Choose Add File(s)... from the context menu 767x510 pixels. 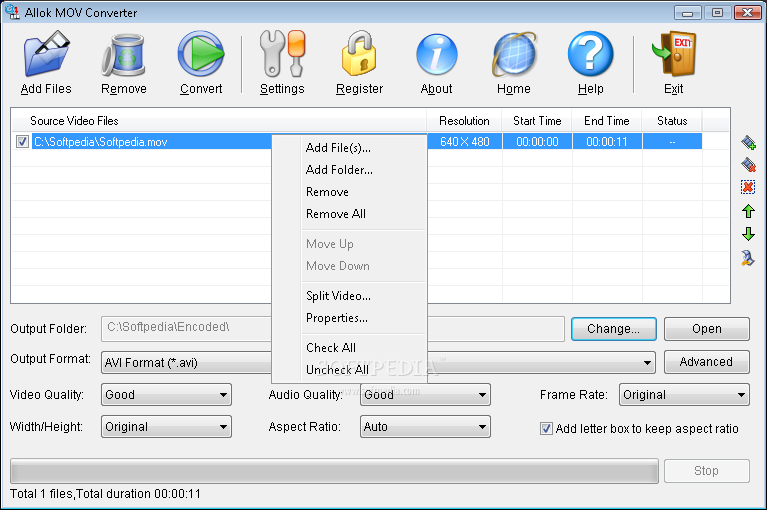pyautogui.click(x=338, y=148)
